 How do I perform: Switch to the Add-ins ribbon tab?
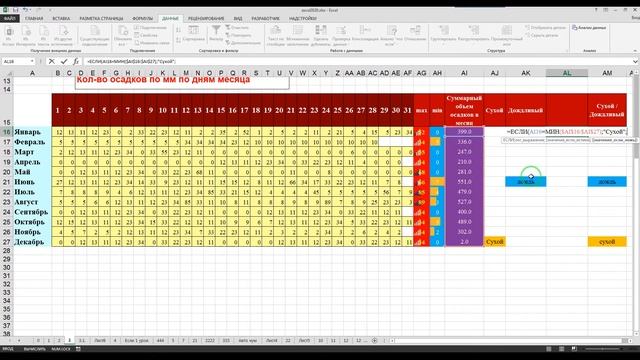pos(303,18)
